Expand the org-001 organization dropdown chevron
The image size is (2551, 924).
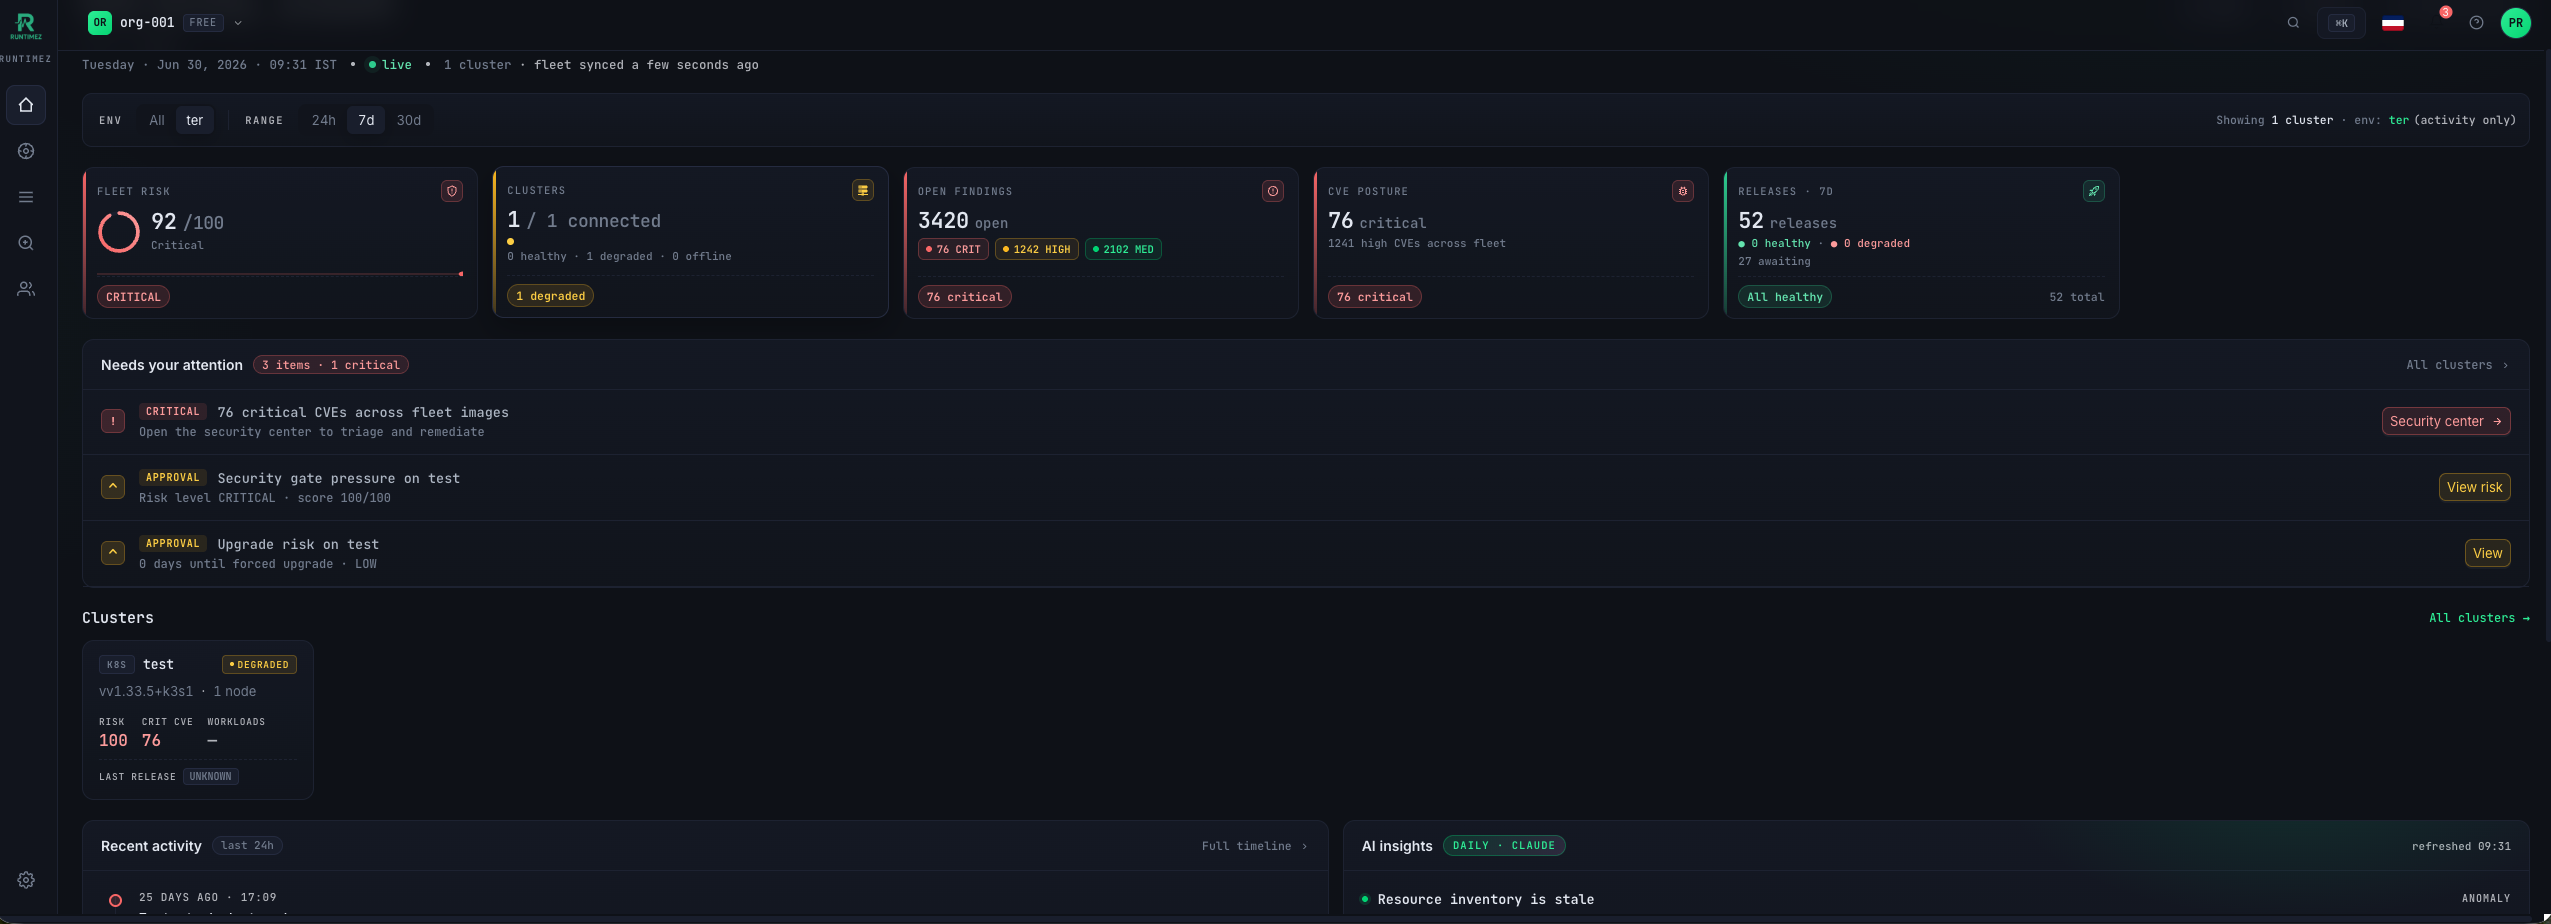pos(238,22)
